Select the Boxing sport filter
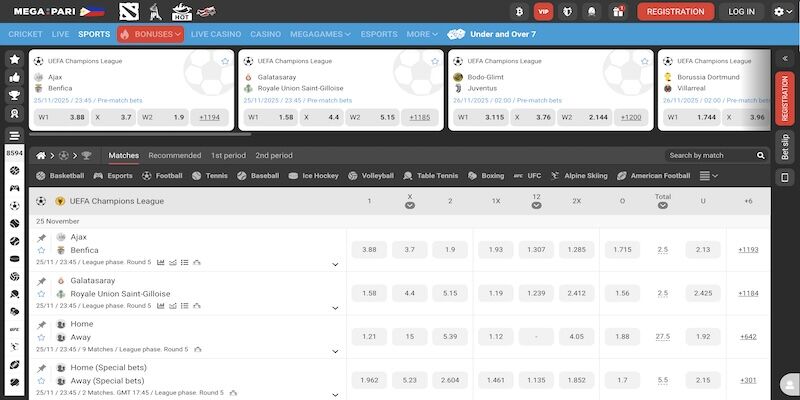Viewport: 800px width, 400px height. pyautogui.click(x=486, y=176)
